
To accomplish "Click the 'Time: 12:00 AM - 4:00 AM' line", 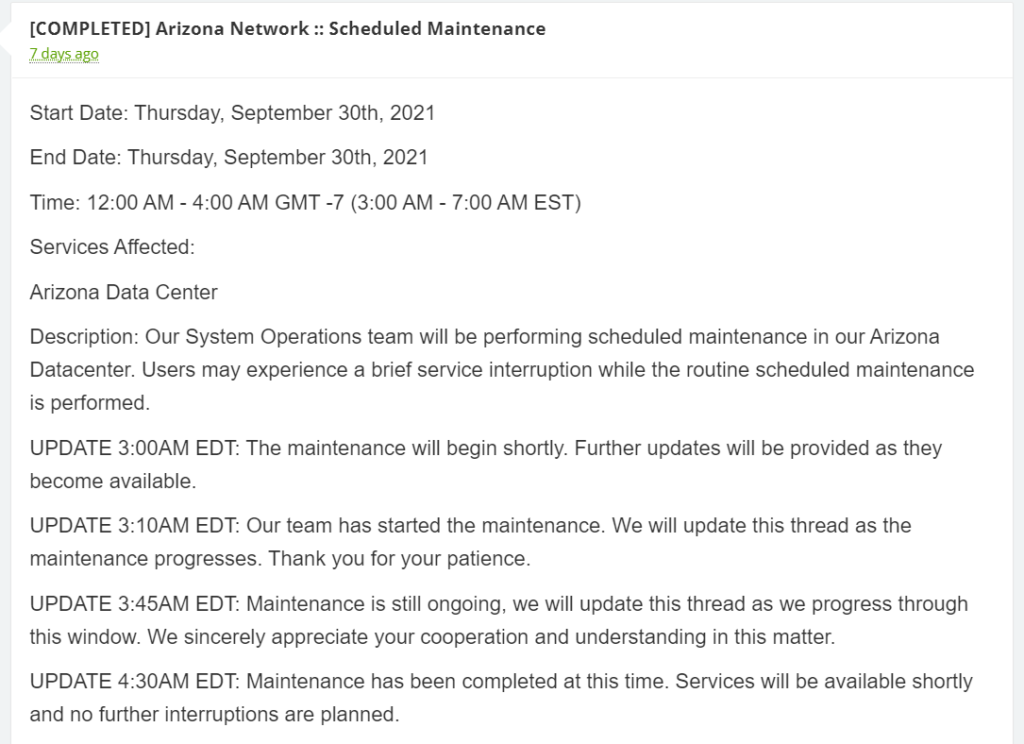I will [x=305, y=202].
